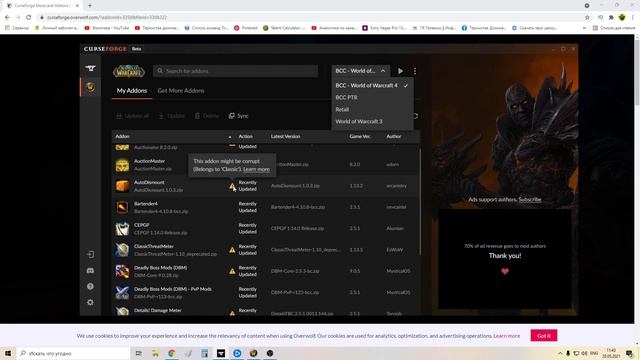640x360 pixels.
Task: Open the three-dot more options menu
Action: [x=415, y=71]
